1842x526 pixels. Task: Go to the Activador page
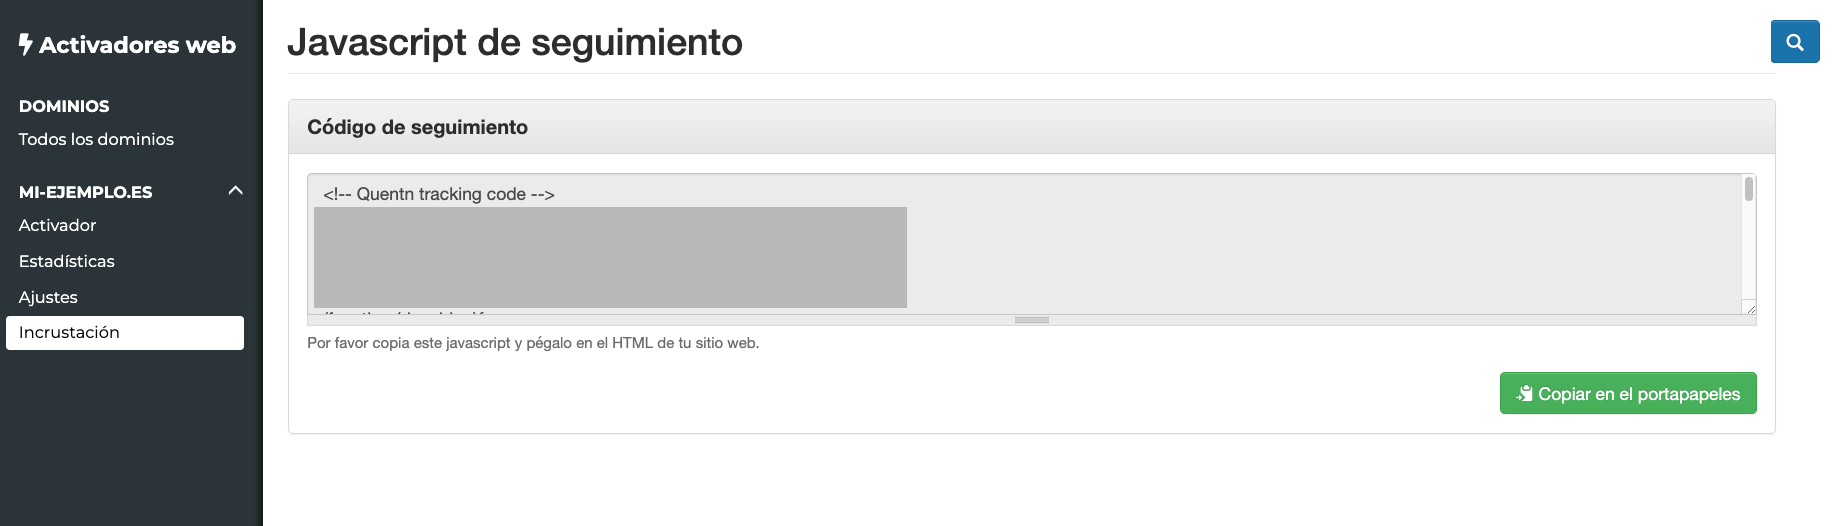(57, 225)
